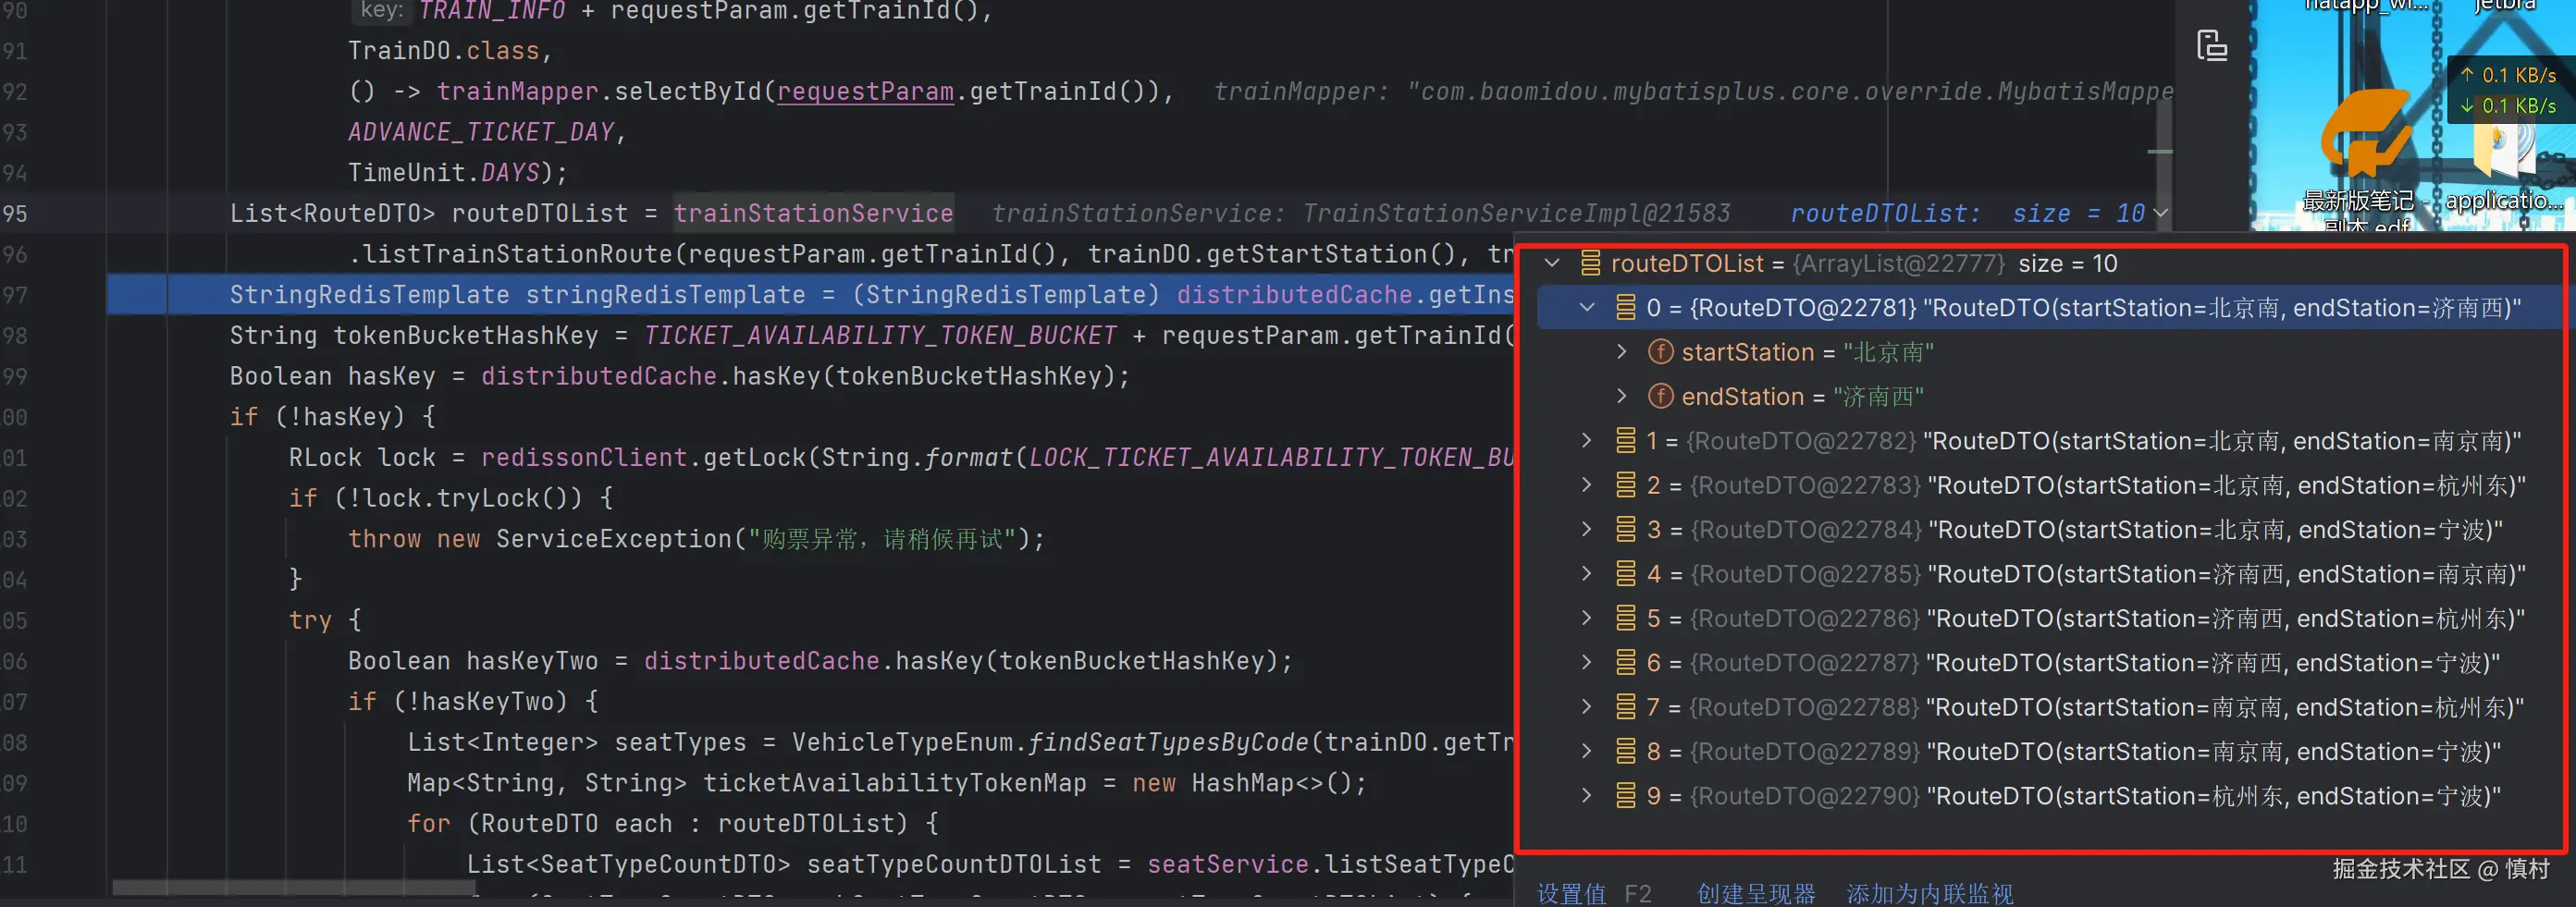Viewport: 2576px width, 907px height.
Task: Click ADVANCE_TICKET_DAY constant on line 93
Action: 481,132
